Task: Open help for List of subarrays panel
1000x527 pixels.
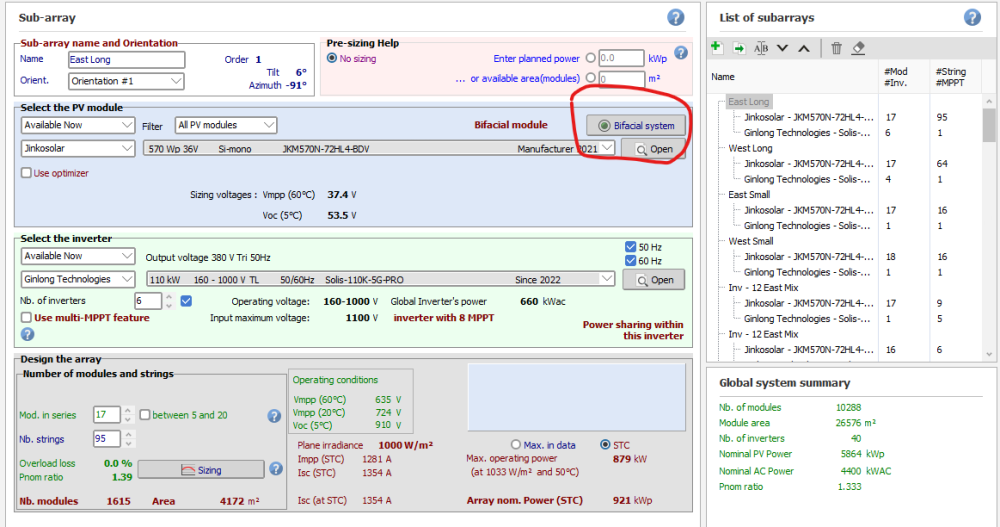Action: point(972,17)
